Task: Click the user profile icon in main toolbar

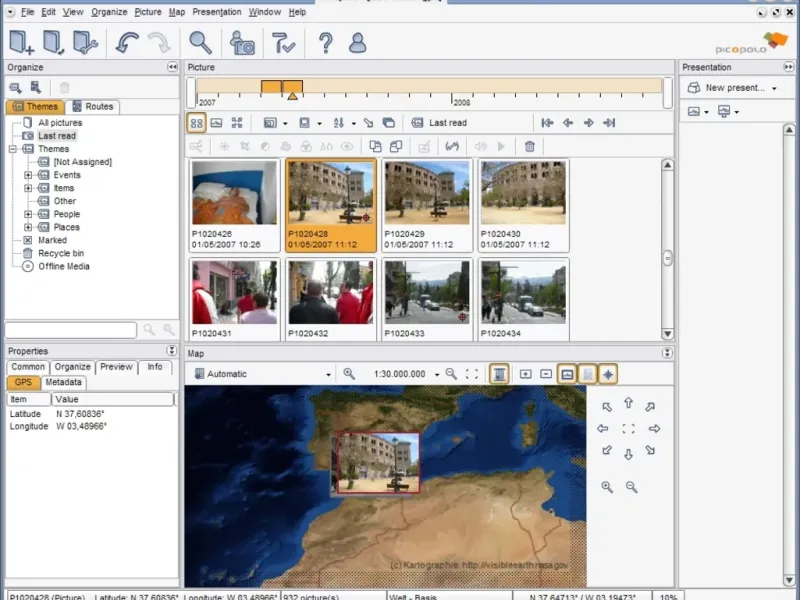Action: coord(357,42)
